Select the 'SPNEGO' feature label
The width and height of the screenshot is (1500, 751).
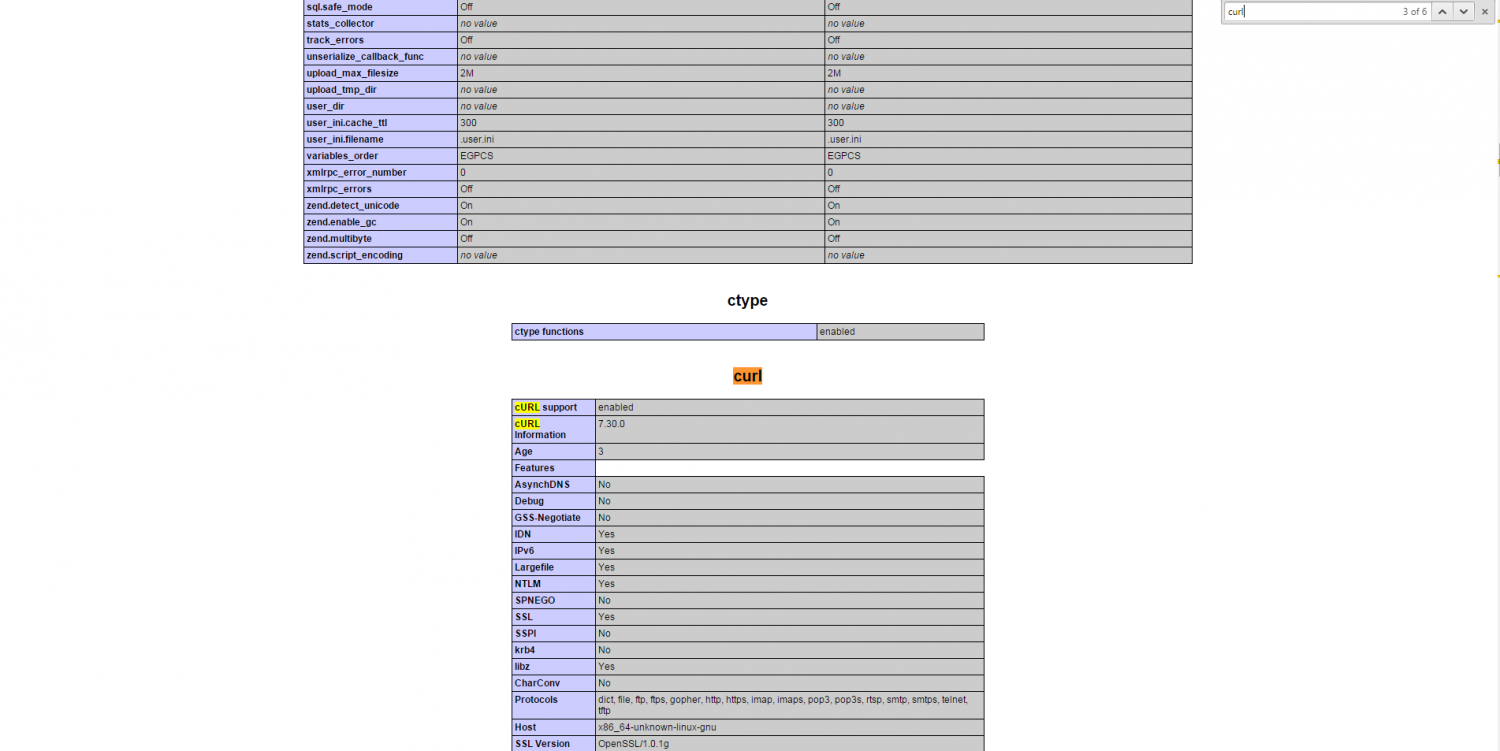point(534,600)
